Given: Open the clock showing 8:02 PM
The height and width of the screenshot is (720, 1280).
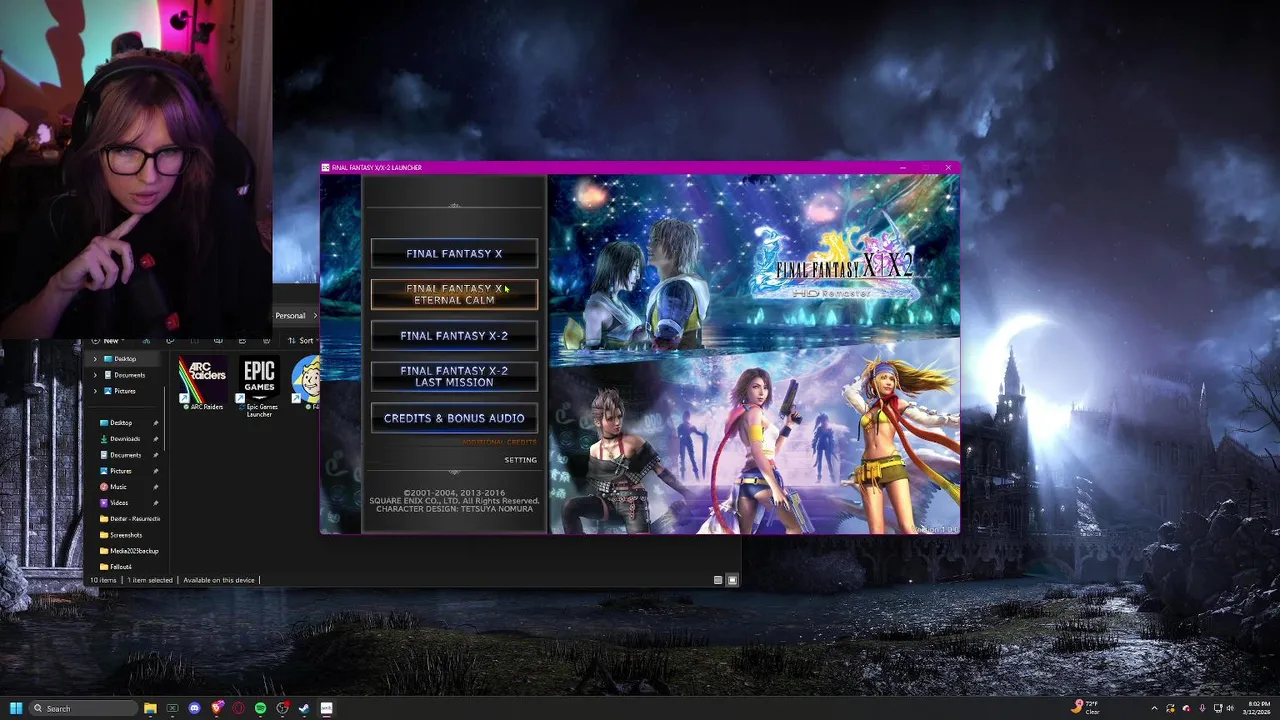Looking at the screenshot, I should click(x=1258, y=708).
